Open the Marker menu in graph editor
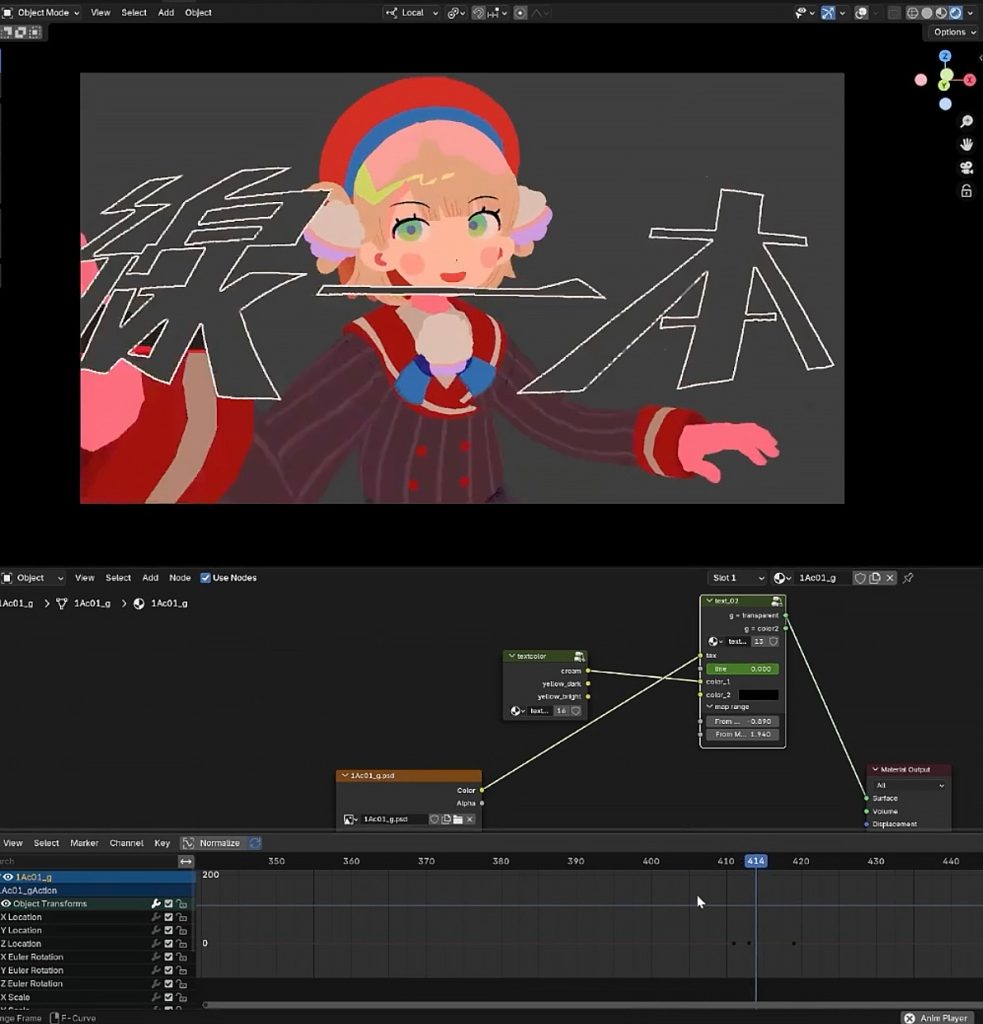The width and height of the screenshot is (983, 1024). [84, 843]
